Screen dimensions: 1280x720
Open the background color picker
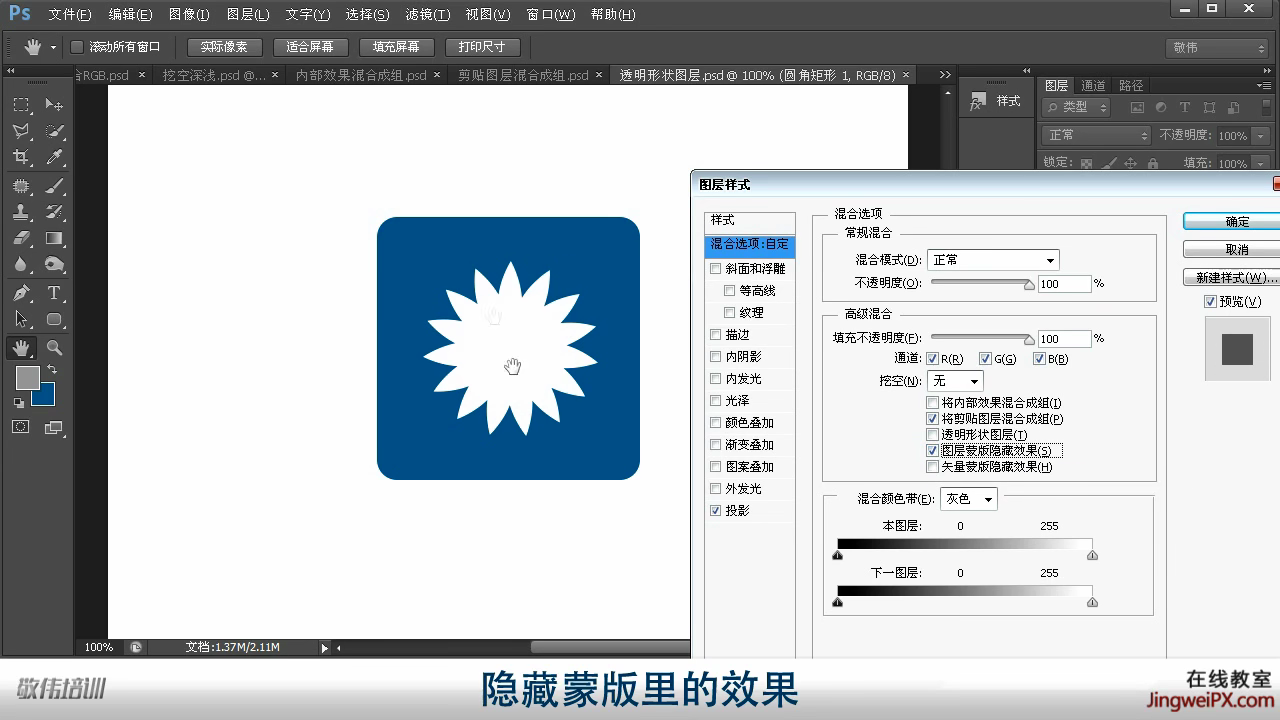[x=46, y=396]
